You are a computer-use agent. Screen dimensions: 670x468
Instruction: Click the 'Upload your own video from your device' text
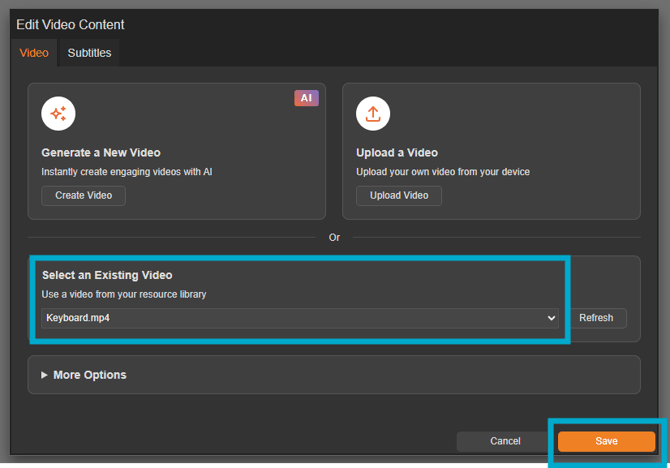point(443,172)
